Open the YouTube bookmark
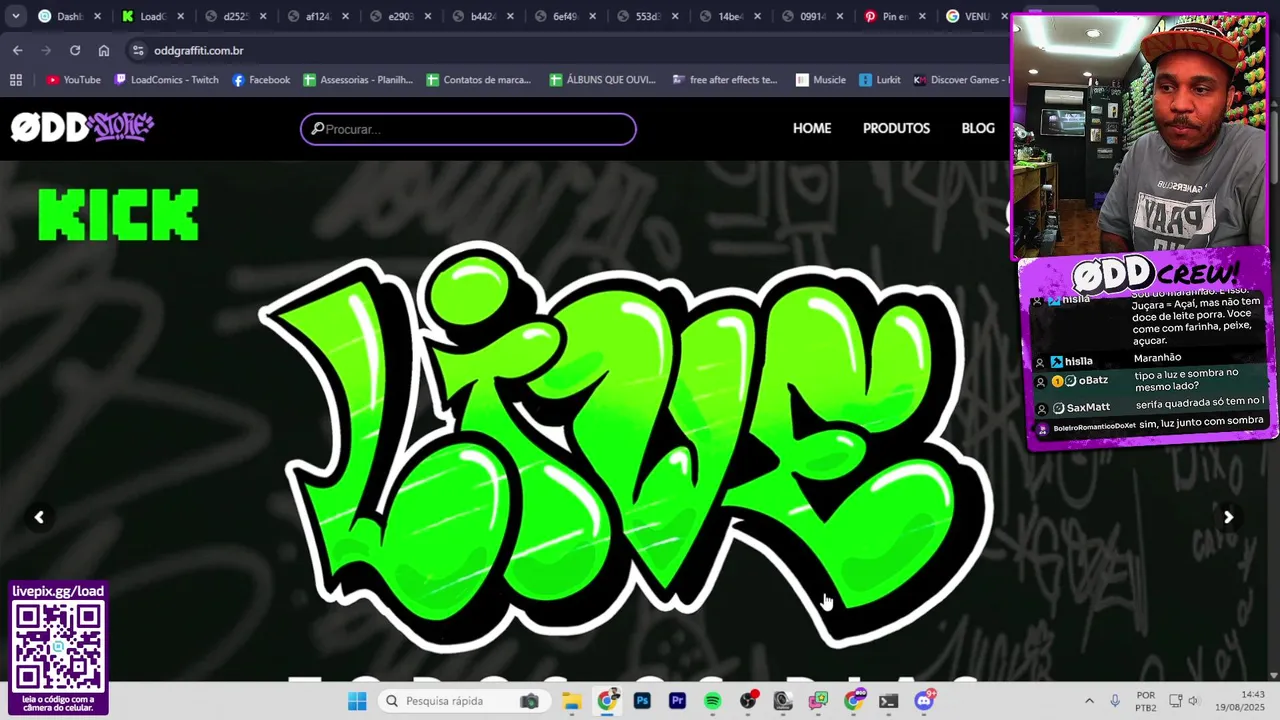The width and height of the screenshot is (1280, 720). [x=73, y=80]
